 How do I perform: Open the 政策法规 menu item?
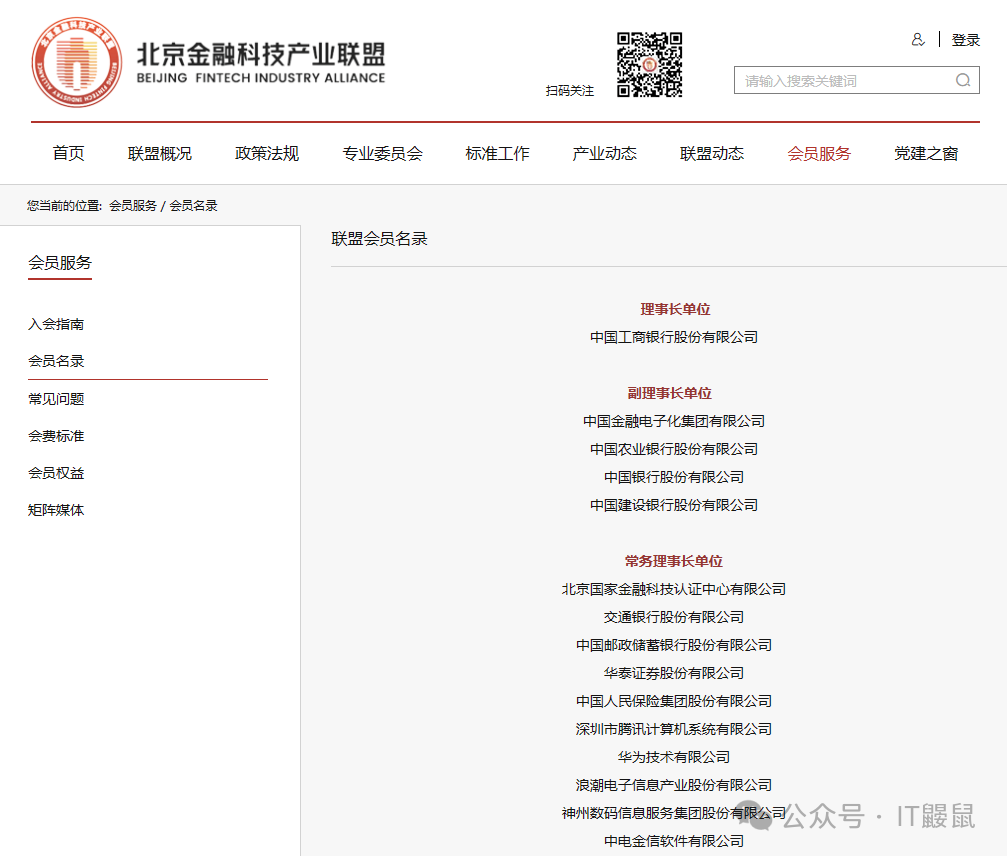[267, 153]
